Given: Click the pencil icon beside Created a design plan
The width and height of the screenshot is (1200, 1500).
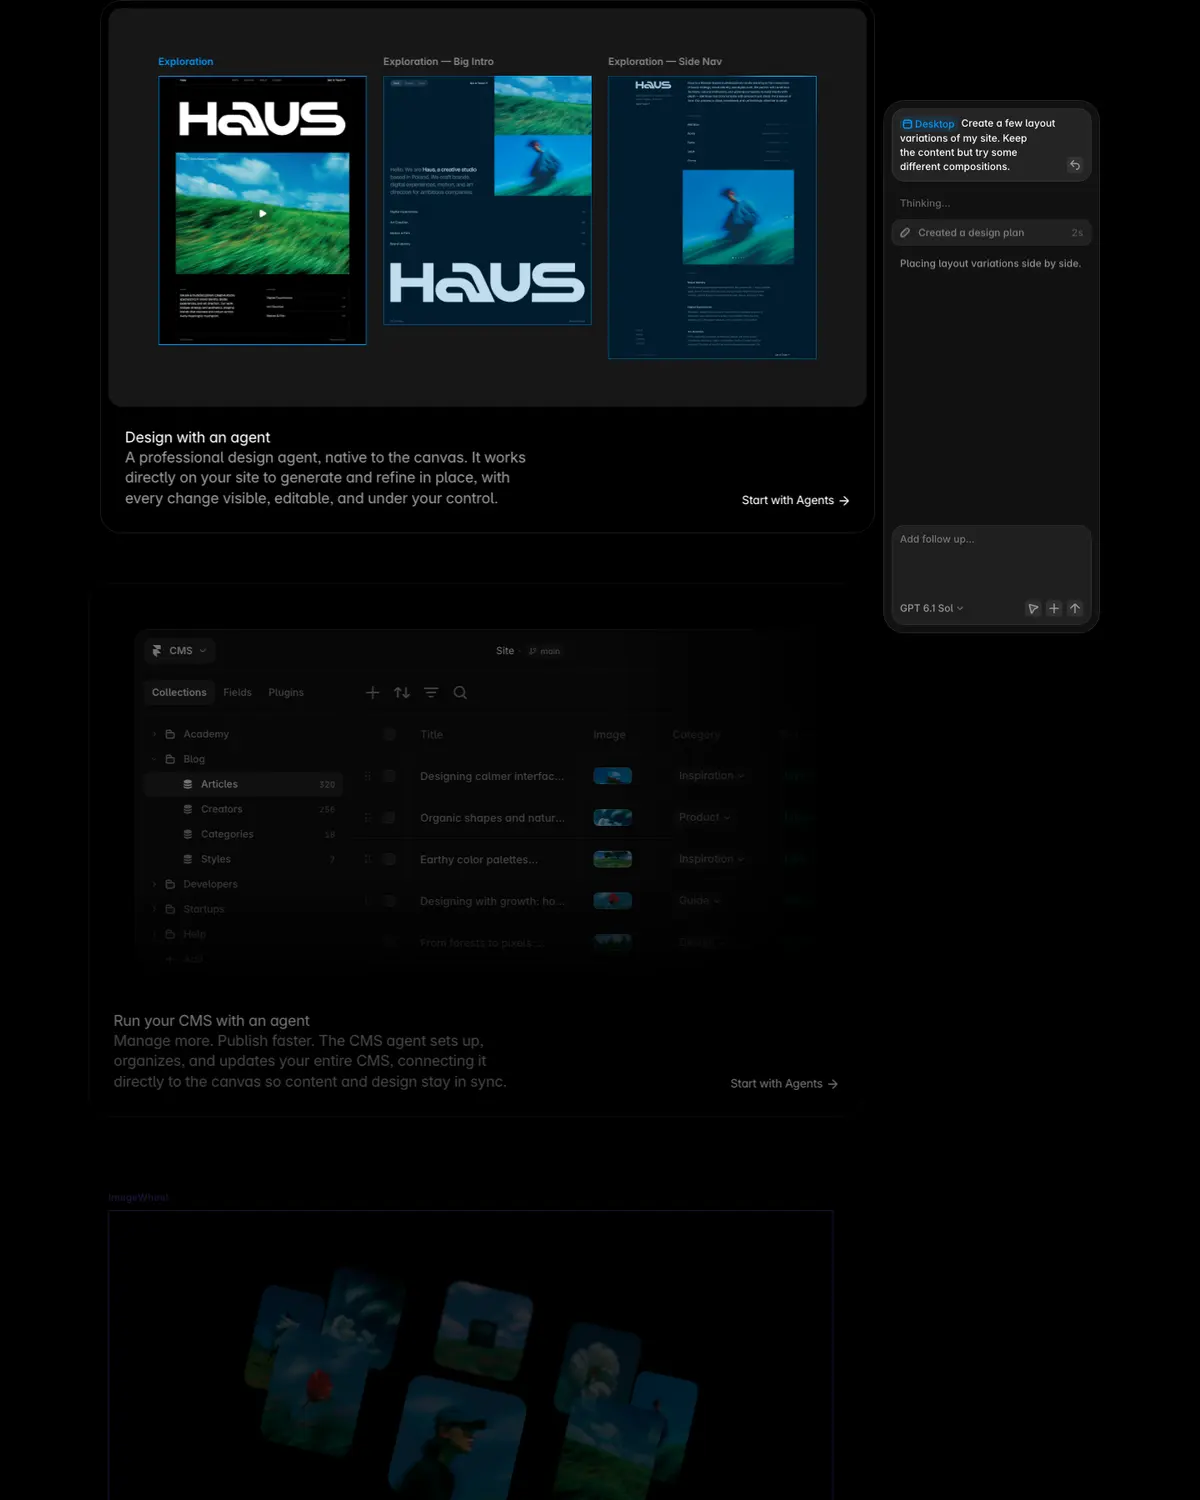Looking at the screenshot, I should tap(905, 233).
